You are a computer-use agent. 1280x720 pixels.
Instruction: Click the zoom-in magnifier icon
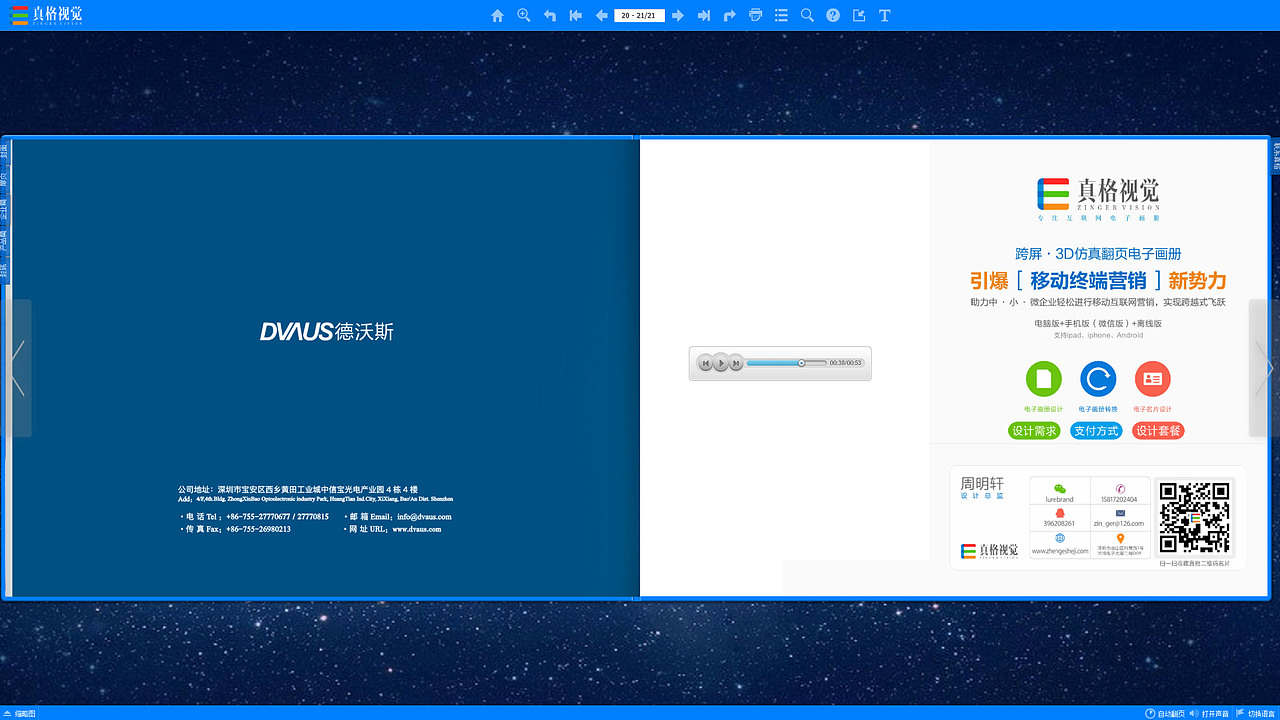pos(523,15)
